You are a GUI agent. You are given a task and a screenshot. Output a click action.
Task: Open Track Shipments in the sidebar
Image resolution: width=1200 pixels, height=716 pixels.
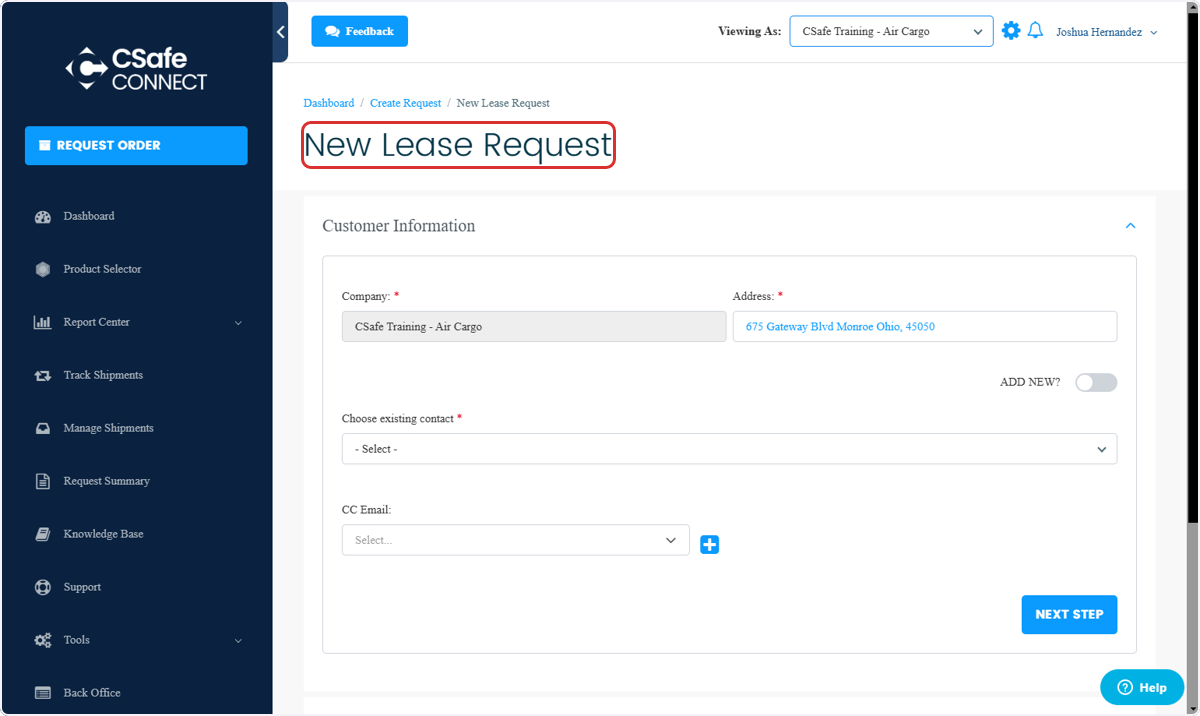pos(103,375)
